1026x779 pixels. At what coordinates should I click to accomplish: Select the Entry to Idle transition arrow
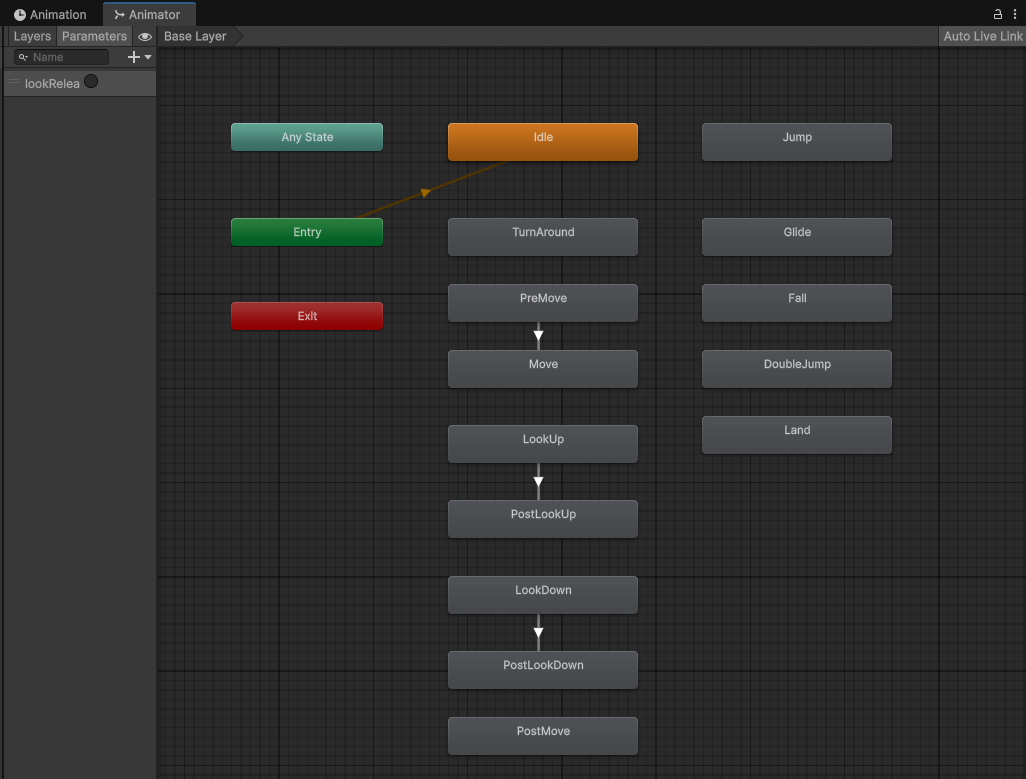[x=426, y=192]
